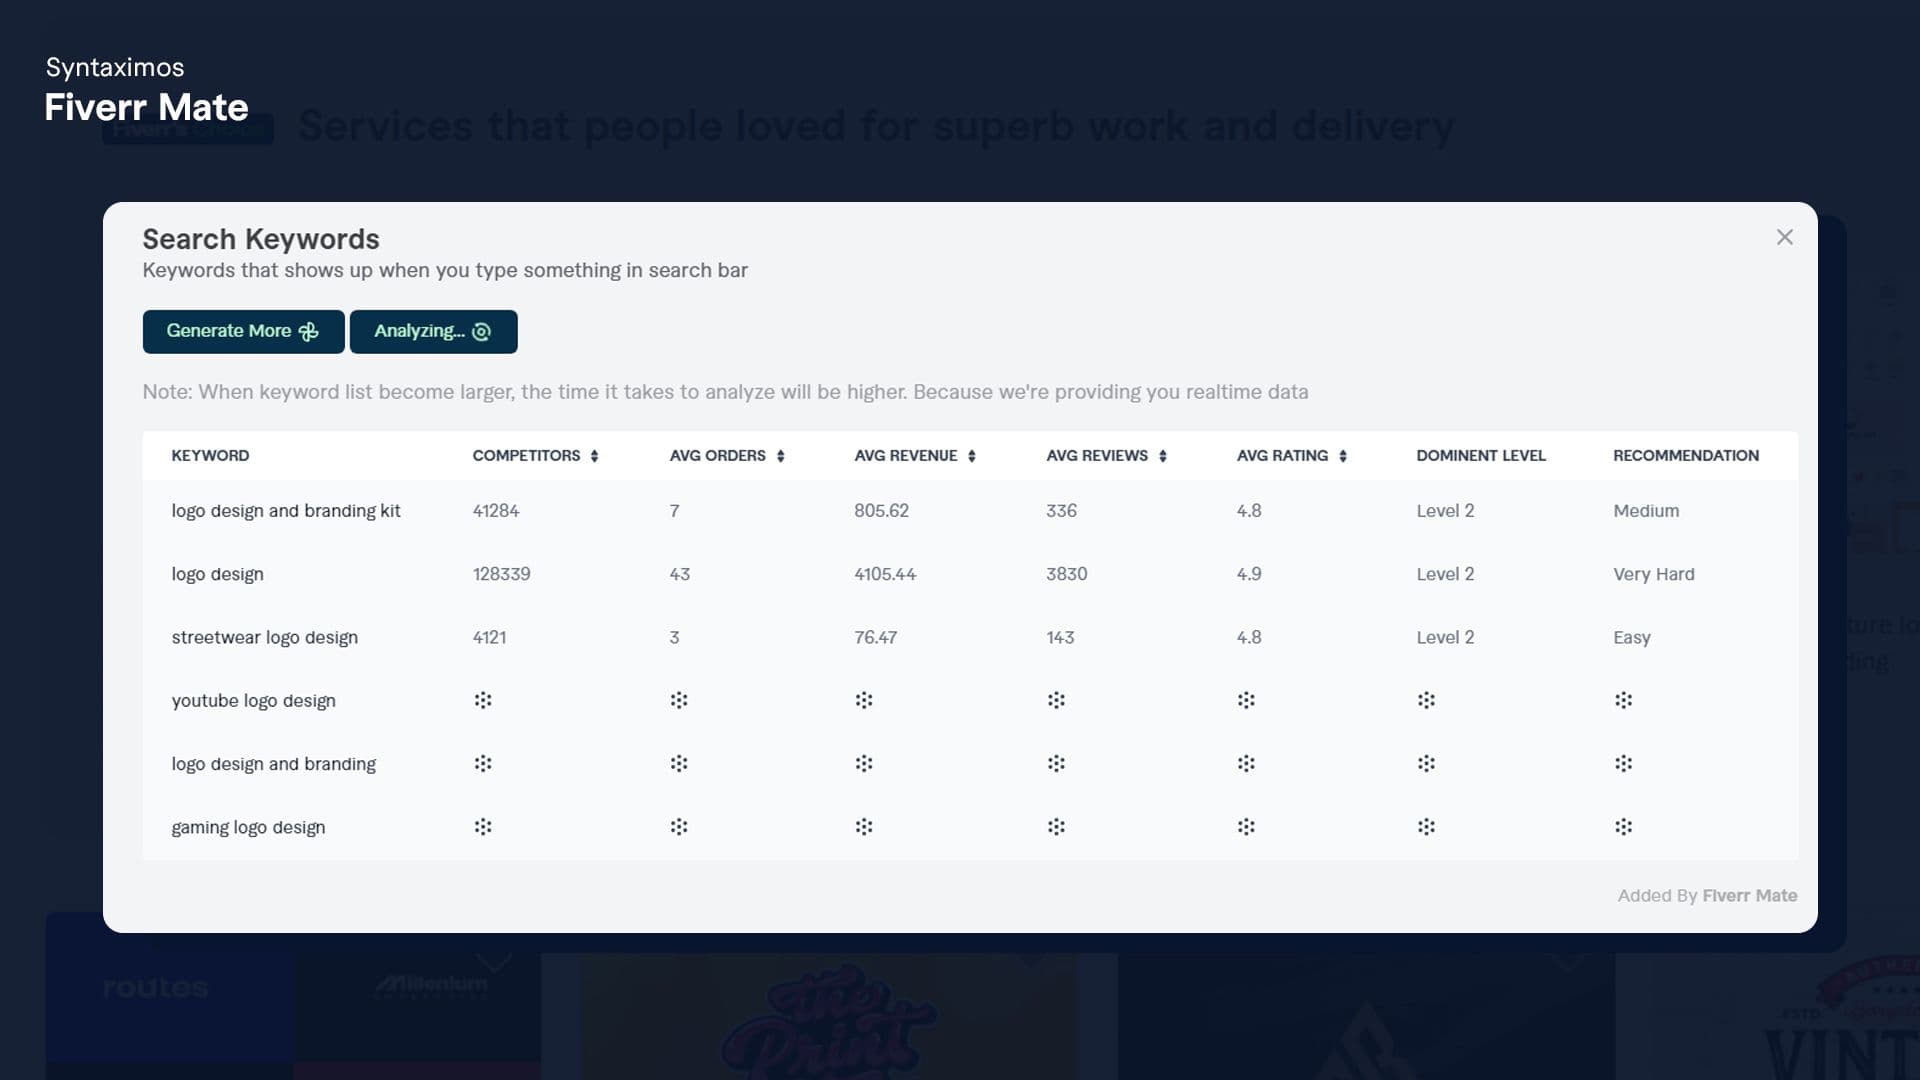
Task: Click avg revenue value 4105.44
Action: [885, 574]
